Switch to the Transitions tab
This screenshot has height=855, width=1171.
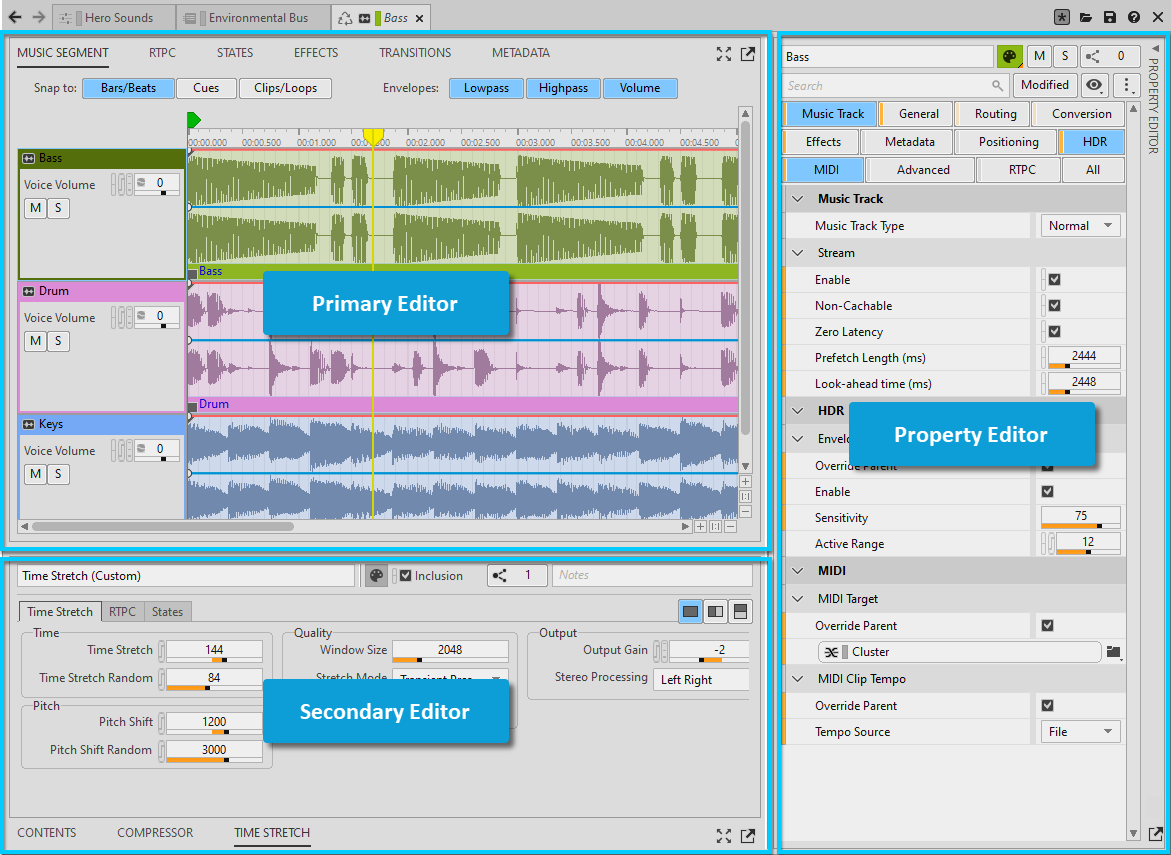pos(415,53)
